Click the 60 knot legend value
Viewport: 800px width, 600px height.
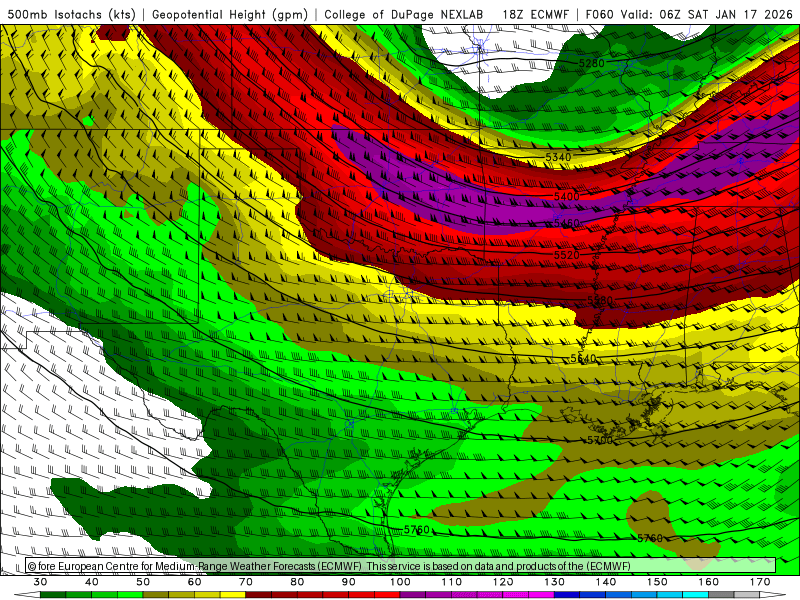click(194, 582)
